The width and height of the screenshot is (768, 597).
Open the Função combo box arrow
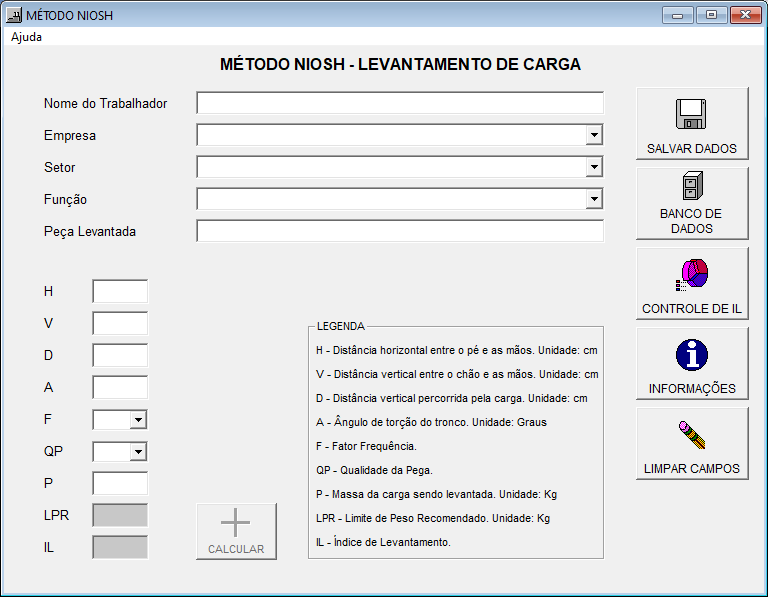[x=594, y=199]
